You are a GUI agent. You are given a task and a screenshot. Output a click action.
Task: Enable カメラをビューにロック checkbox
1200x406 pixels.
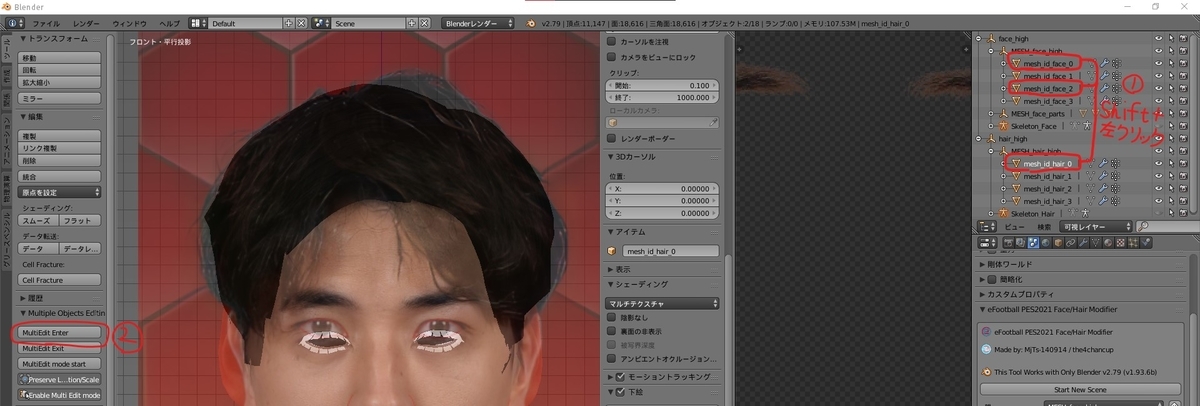pos(613,58)
